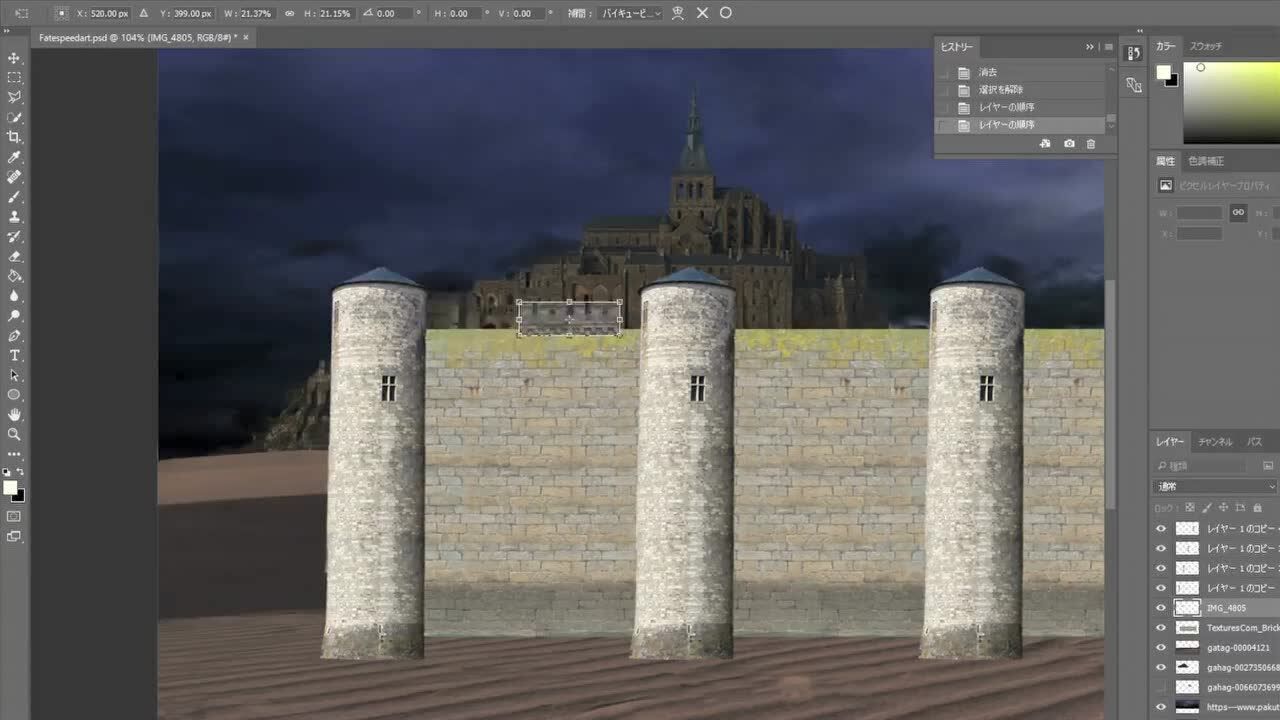Screen dimensions: 1280x720
Task: Switch to the 色調補正 tab
Action: (1205, 161)
